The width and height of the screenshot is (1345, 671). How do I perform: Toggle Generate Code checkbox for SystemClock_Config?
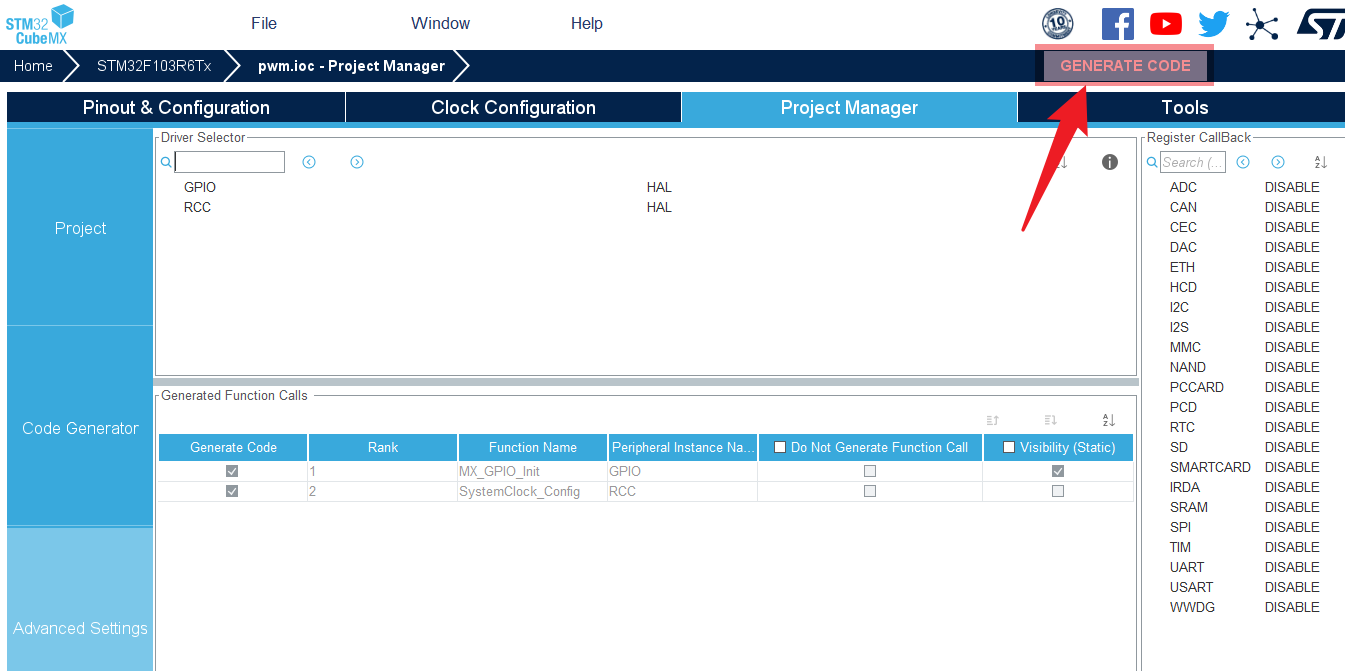pos(232,491)
